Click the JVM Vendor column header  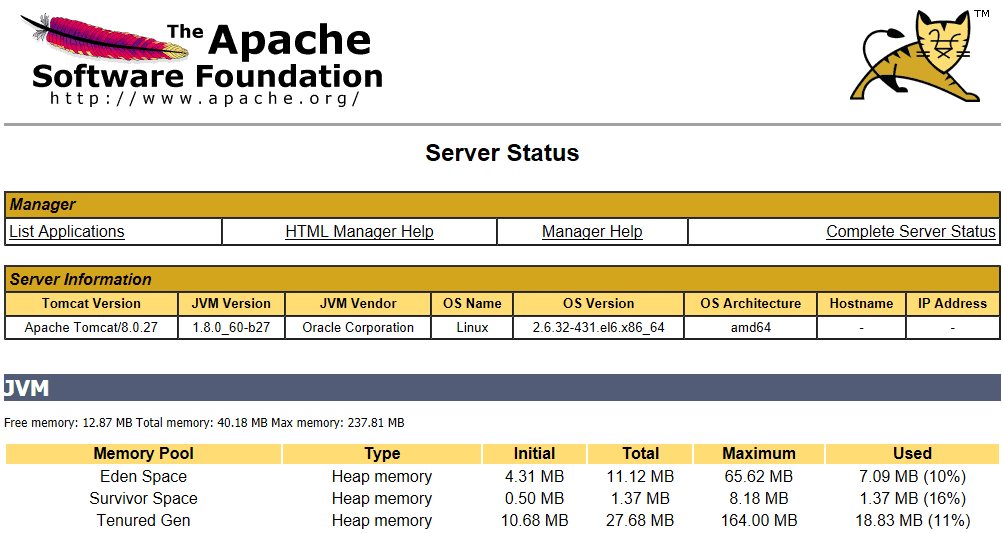click(358, 303)
